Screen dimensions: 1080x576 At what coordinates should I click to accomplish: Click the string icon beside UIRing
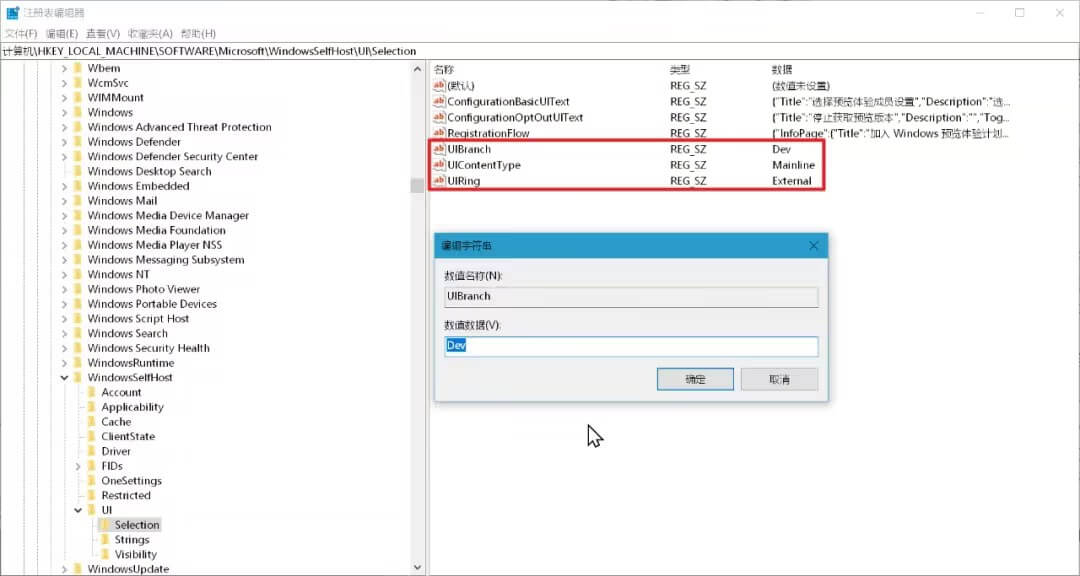coord(438,181)
